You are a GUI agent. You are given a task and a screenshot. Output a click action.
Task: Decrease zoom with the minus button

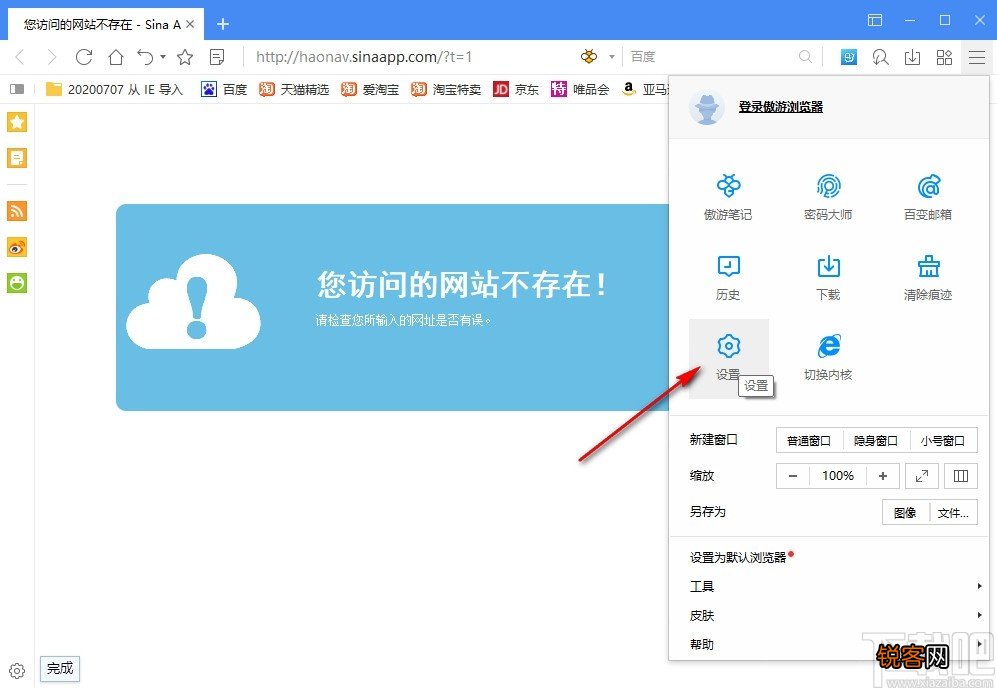(793, 476)
